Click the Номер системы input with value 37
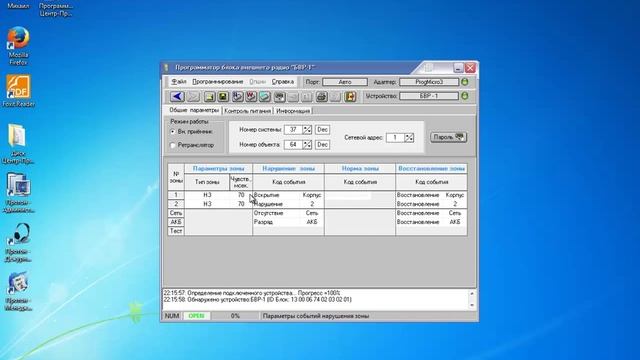Screen dimensions: 640x360 pos(293,129)
